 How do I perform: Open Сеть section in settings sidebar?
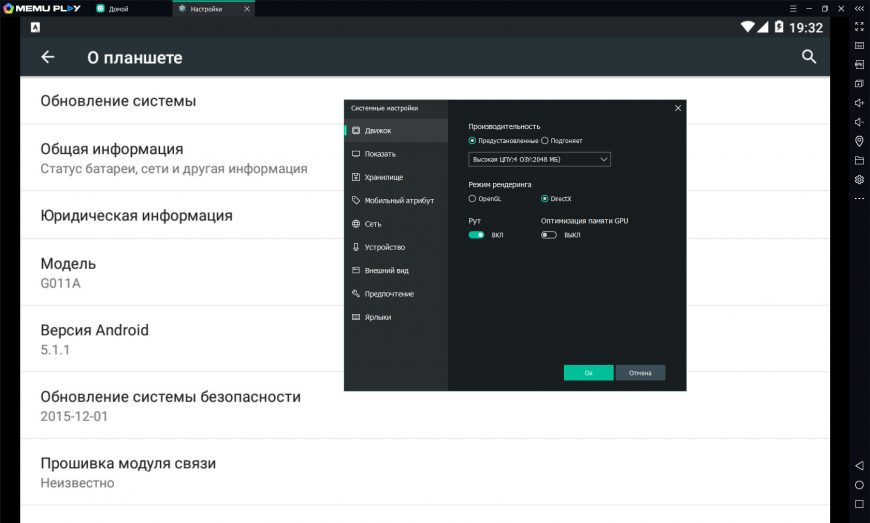pyautogui.click(x=373, y=224)
